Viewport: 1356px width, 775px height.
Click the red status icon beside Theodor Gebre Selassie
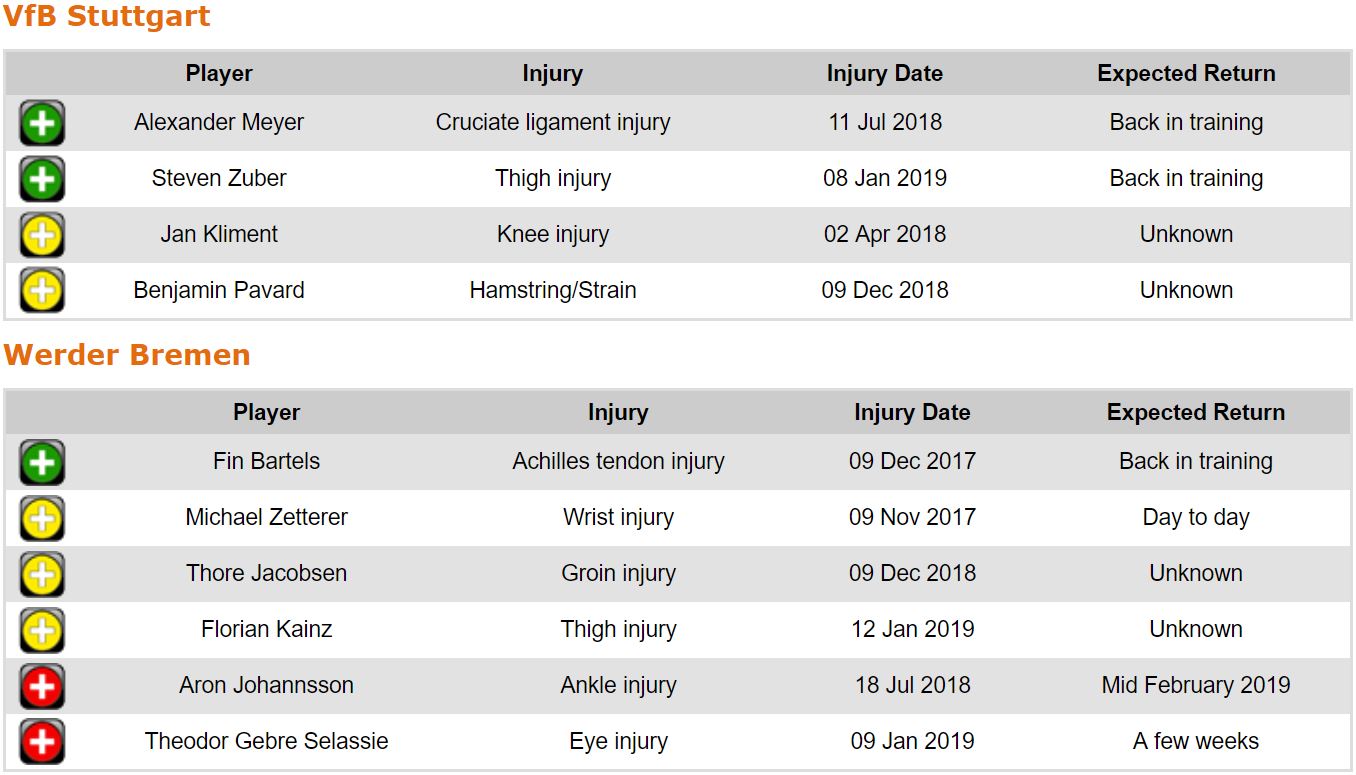[x=42, y=743]
